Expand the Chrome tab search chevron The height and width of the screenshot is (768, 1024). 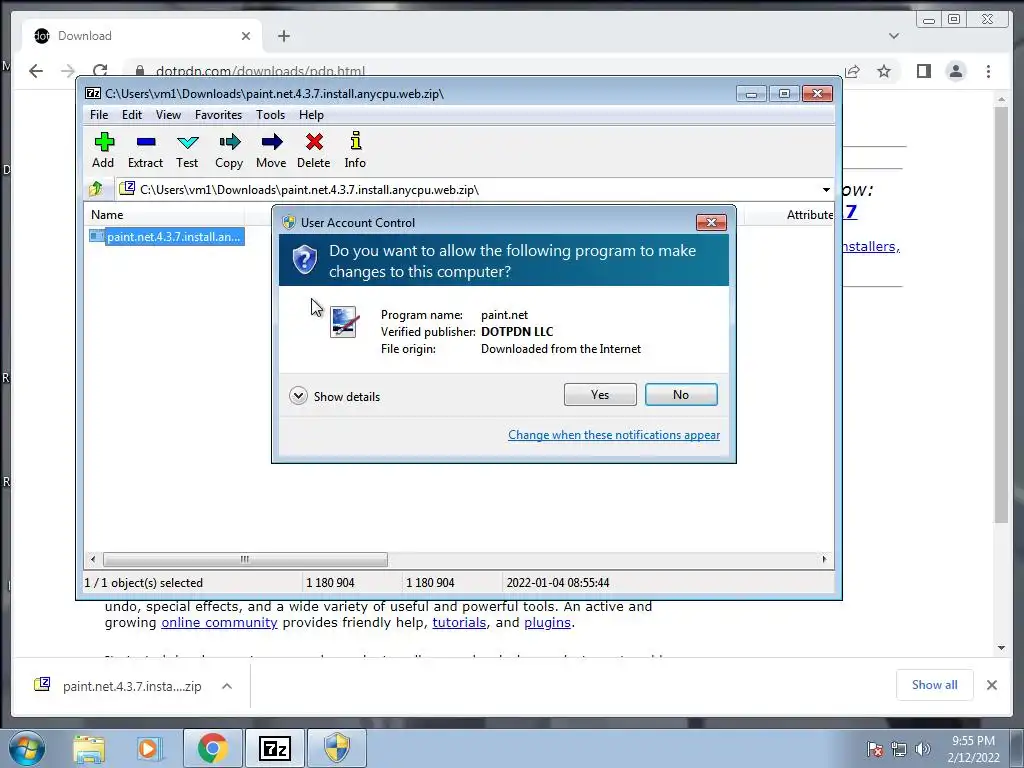(x=894, y=36)
